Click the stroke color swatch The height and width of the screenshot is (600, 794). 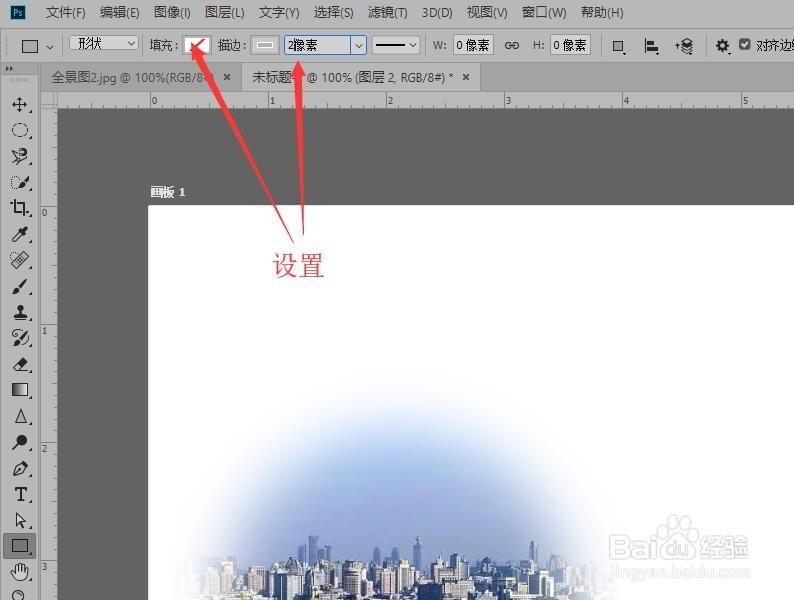point(265,46)
